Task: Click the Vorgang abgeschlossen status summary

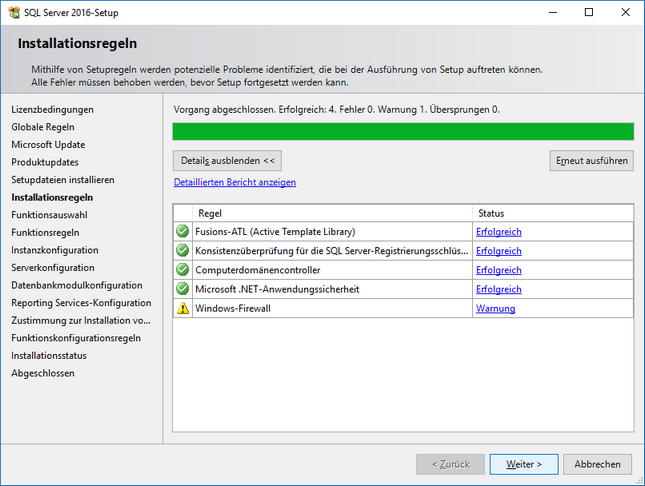Action: (x=336, y=109)
